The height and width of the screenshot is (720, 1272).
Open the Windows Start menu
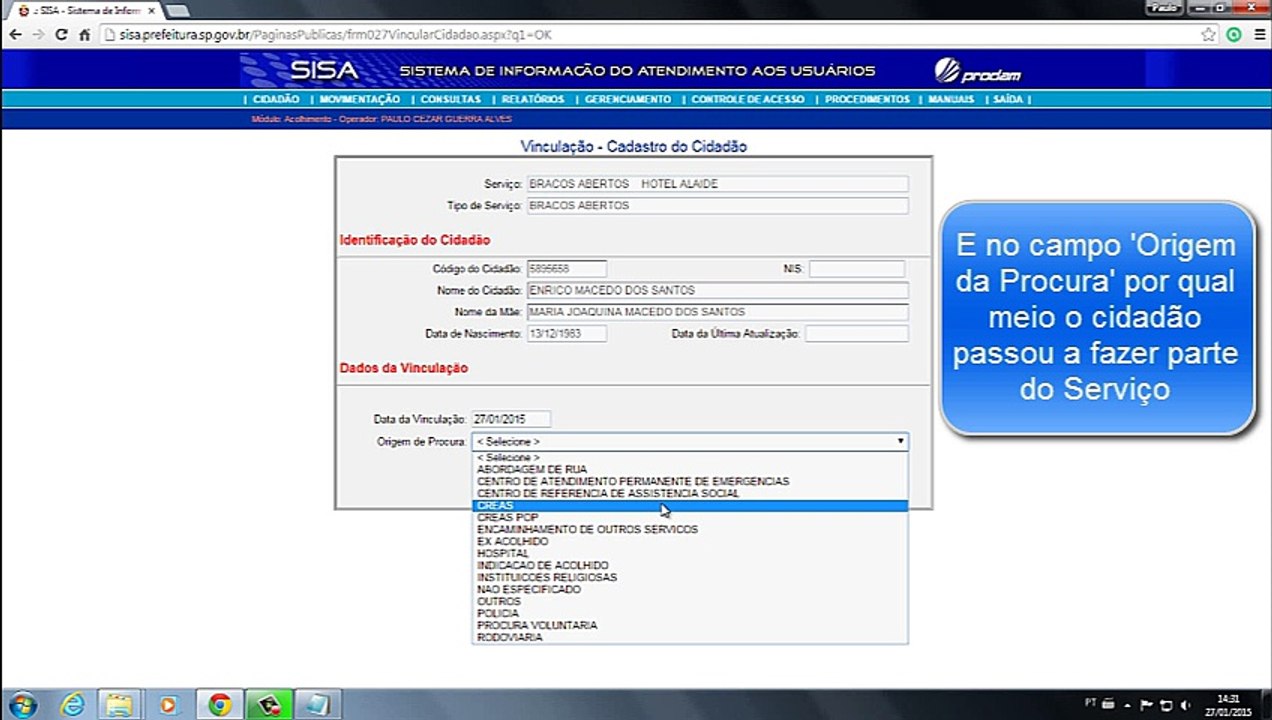21,705
